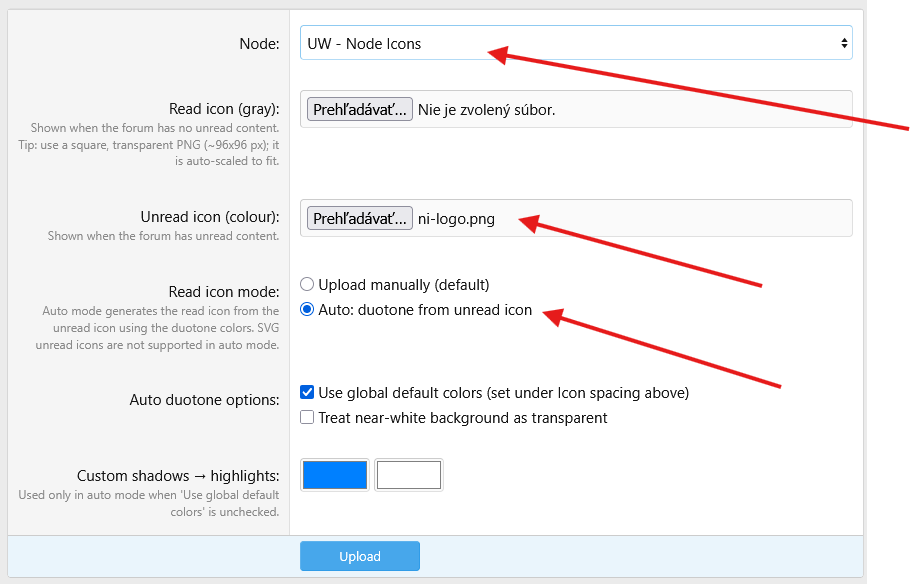
Task: Click hint 'Shown when the forum has unread content.'
Action: 163,236
